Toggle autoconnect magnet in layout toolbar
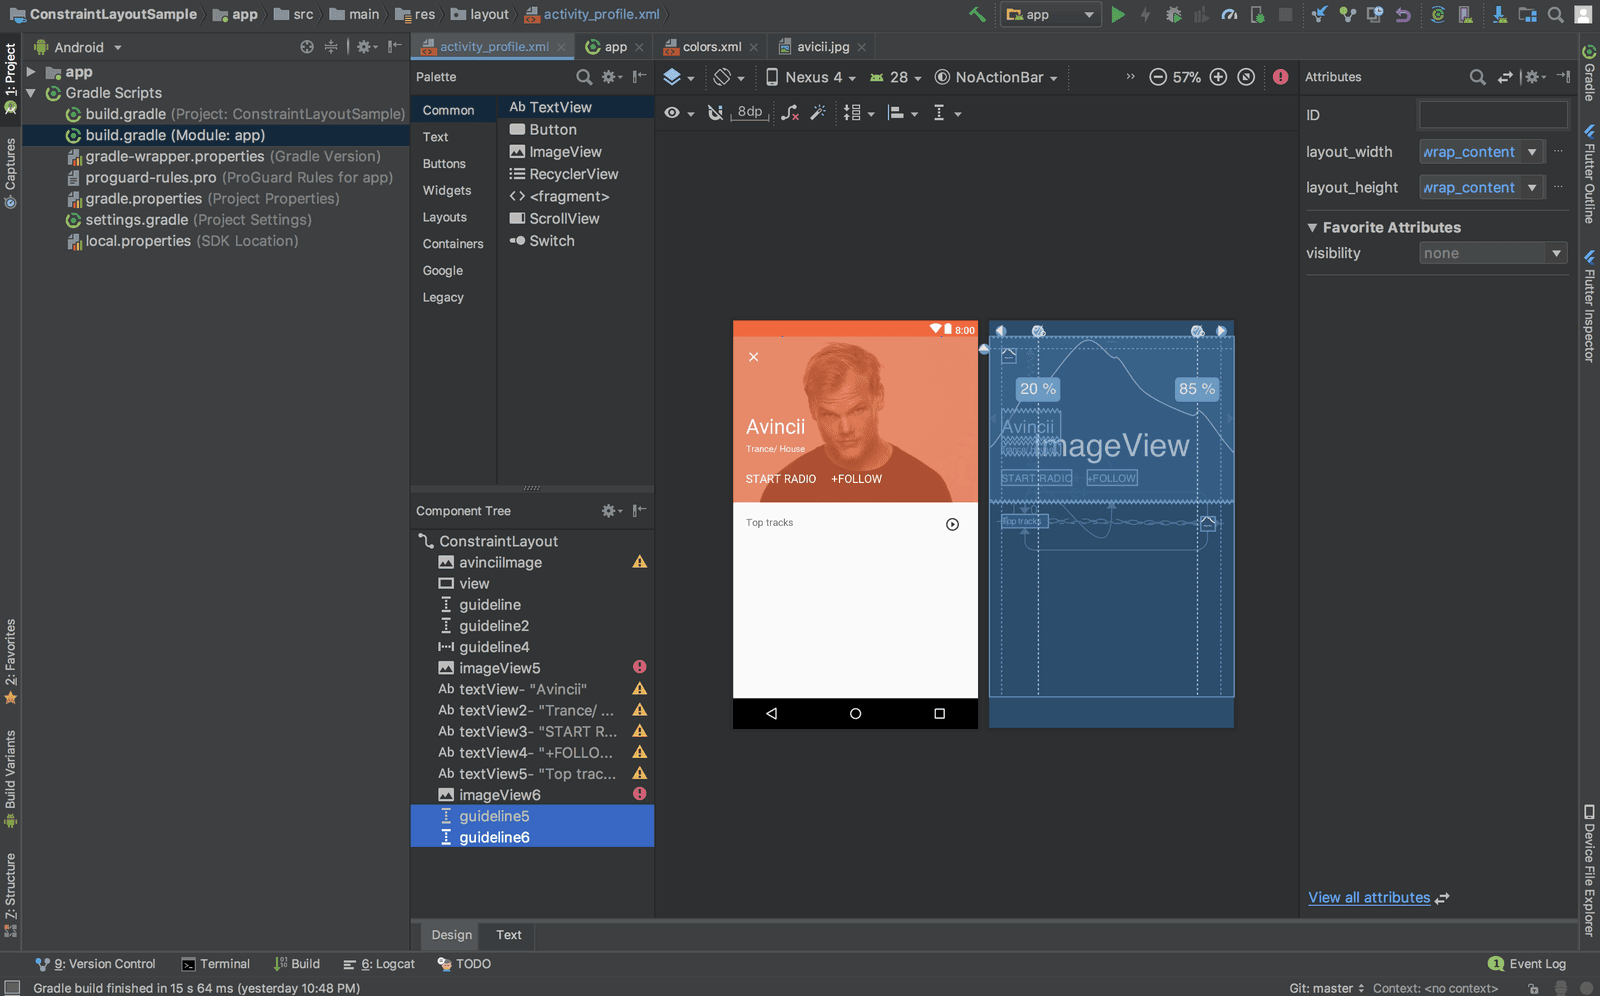1600x996 pixels. pyautogui.click(x=715, y=113)
